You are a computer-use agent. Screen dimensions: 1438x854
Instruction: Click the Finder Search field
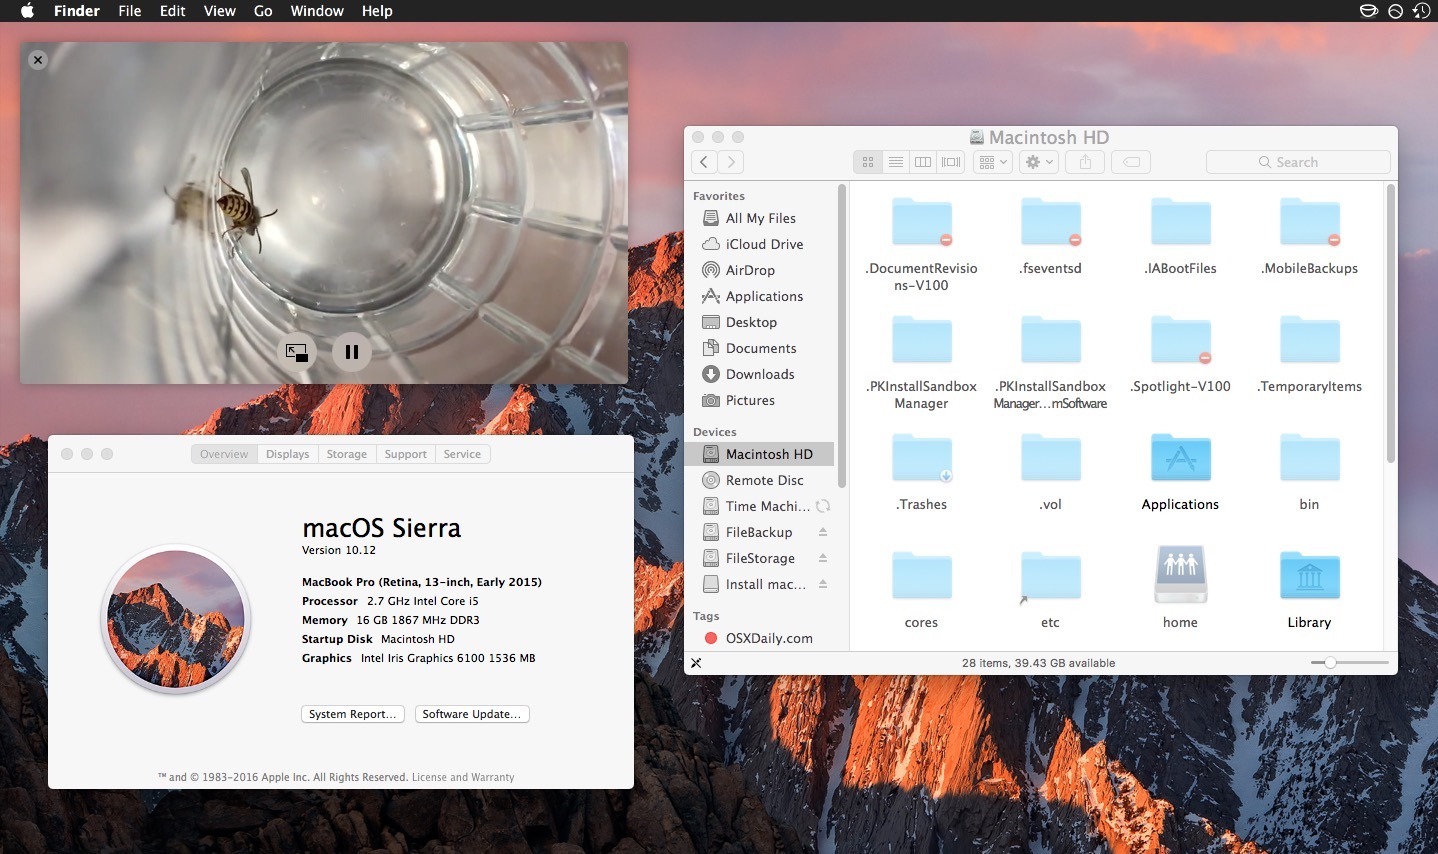[1298, 162]
